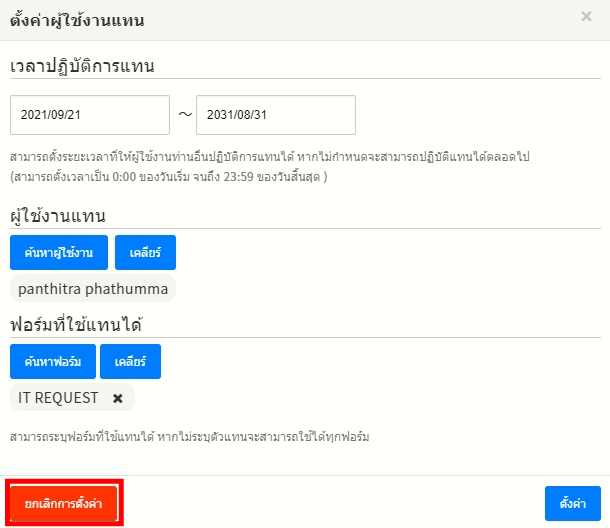Viewport: 610px width, 528px height.
Task: Click the start date field 2021/09/21
Action: tap(90, 114)
